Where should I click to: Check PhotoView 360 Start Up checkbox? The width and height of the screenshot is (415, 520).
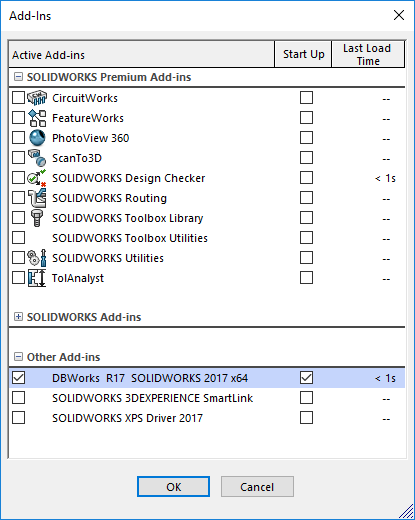click(306, 138)
